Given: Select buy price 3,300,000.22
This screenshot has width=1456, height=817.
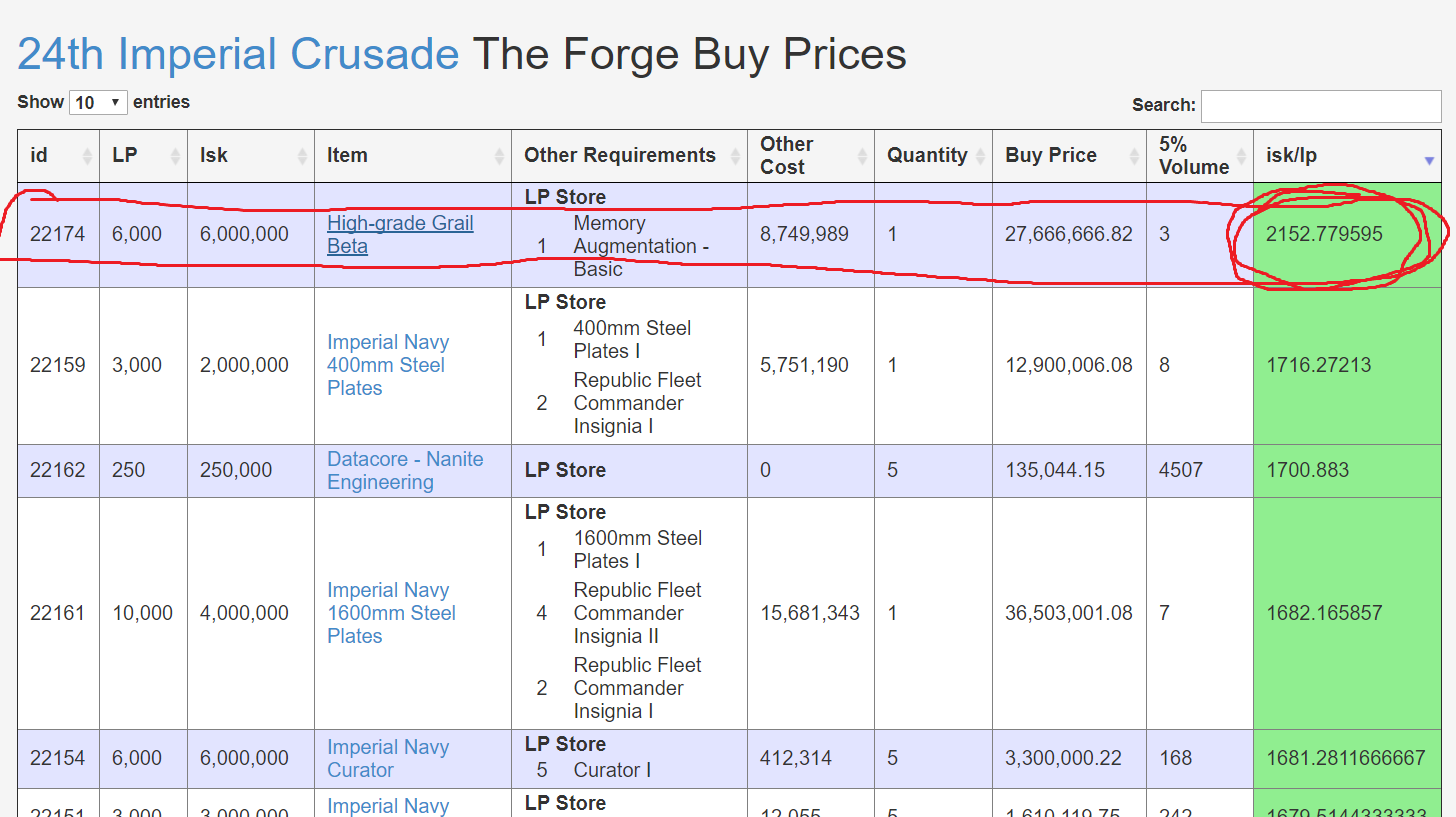Looking at the screenshot, I should (1062, 758).
